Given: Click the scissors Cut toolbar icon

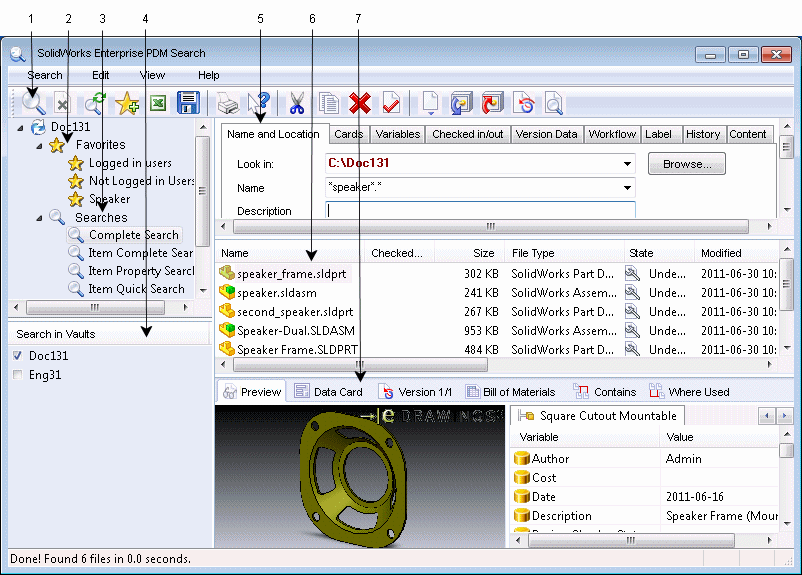Looking at the screenshot, I should [297, 102].
